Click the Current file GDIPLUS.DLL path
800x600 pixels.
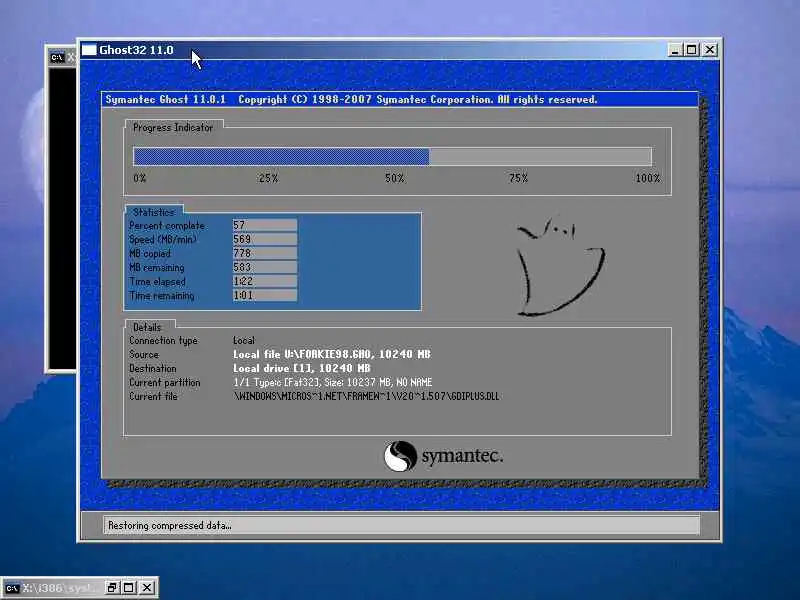click(366, 396)
